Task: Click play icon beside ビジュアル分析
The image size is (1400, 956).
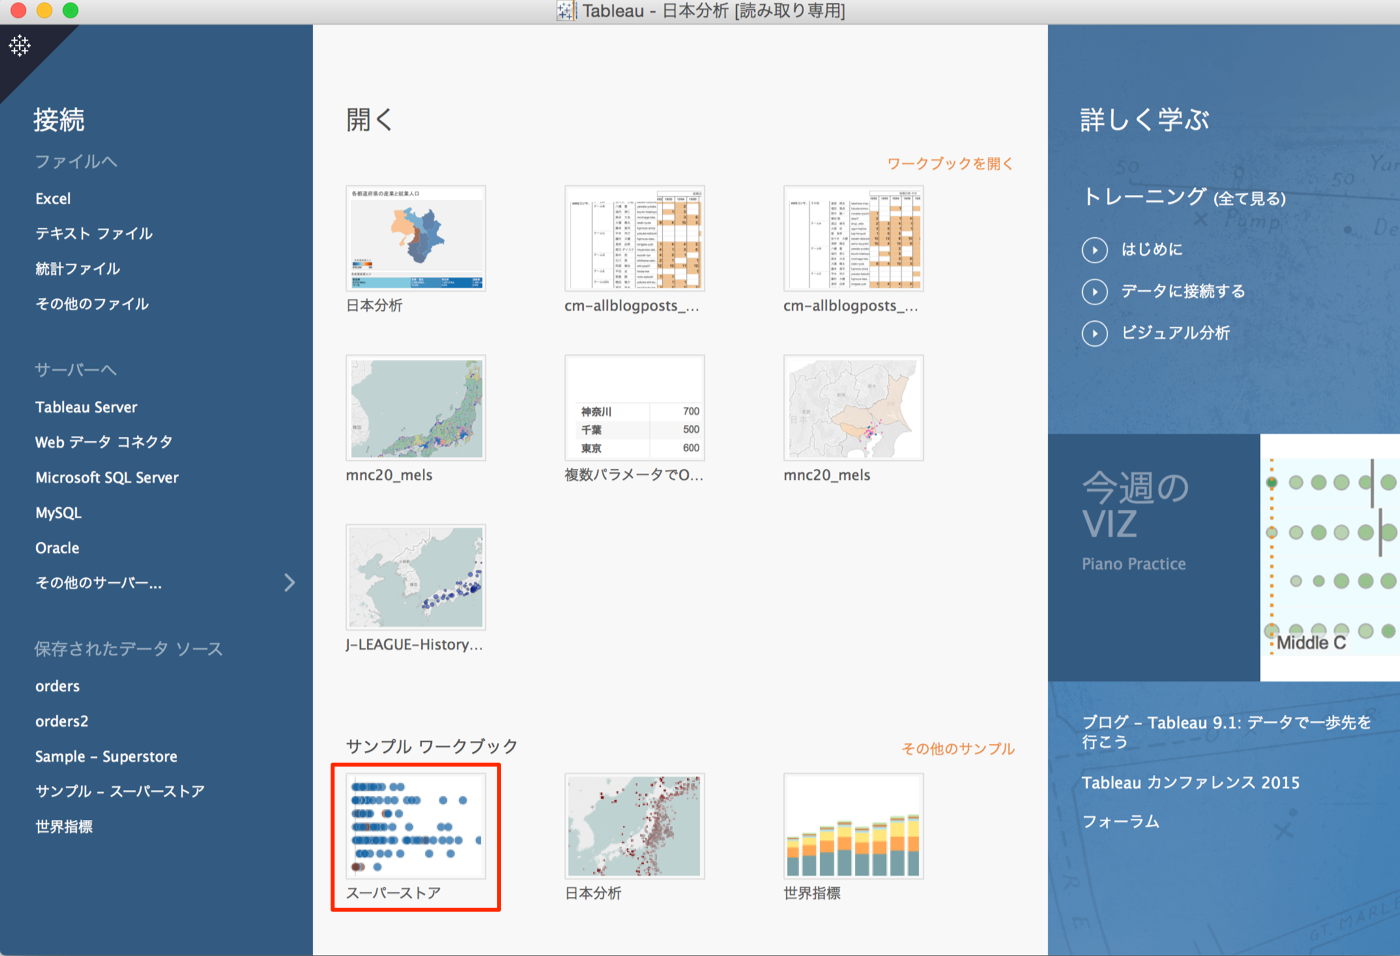Action: [1095, 333]
